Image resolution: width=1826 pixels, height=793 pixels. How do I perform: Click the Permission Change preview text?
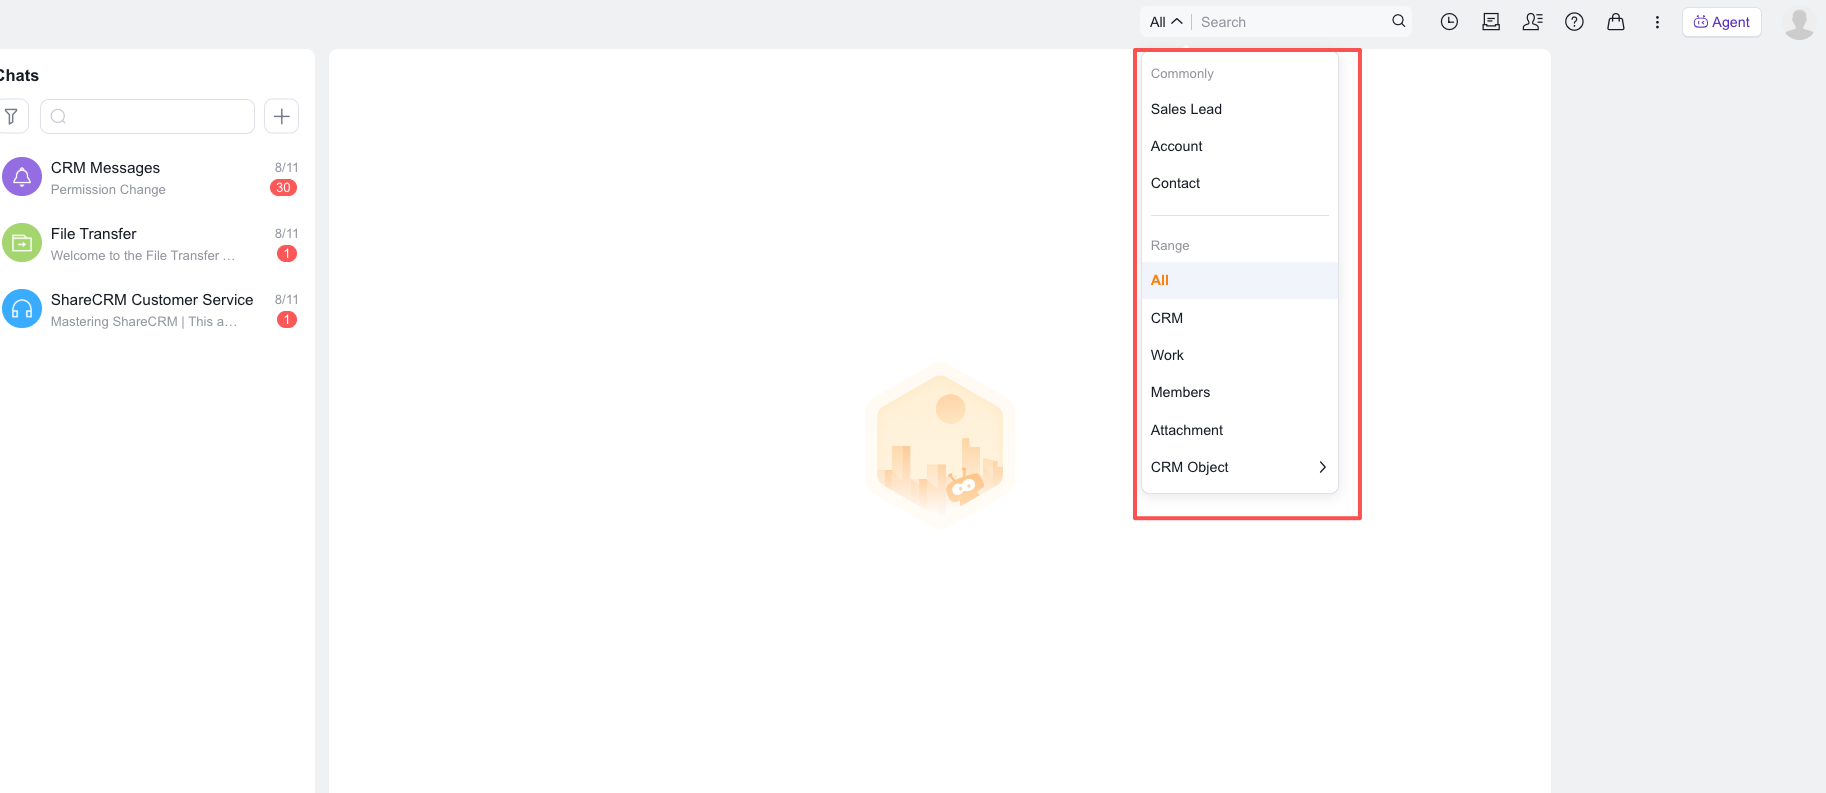tap(108, 190)
